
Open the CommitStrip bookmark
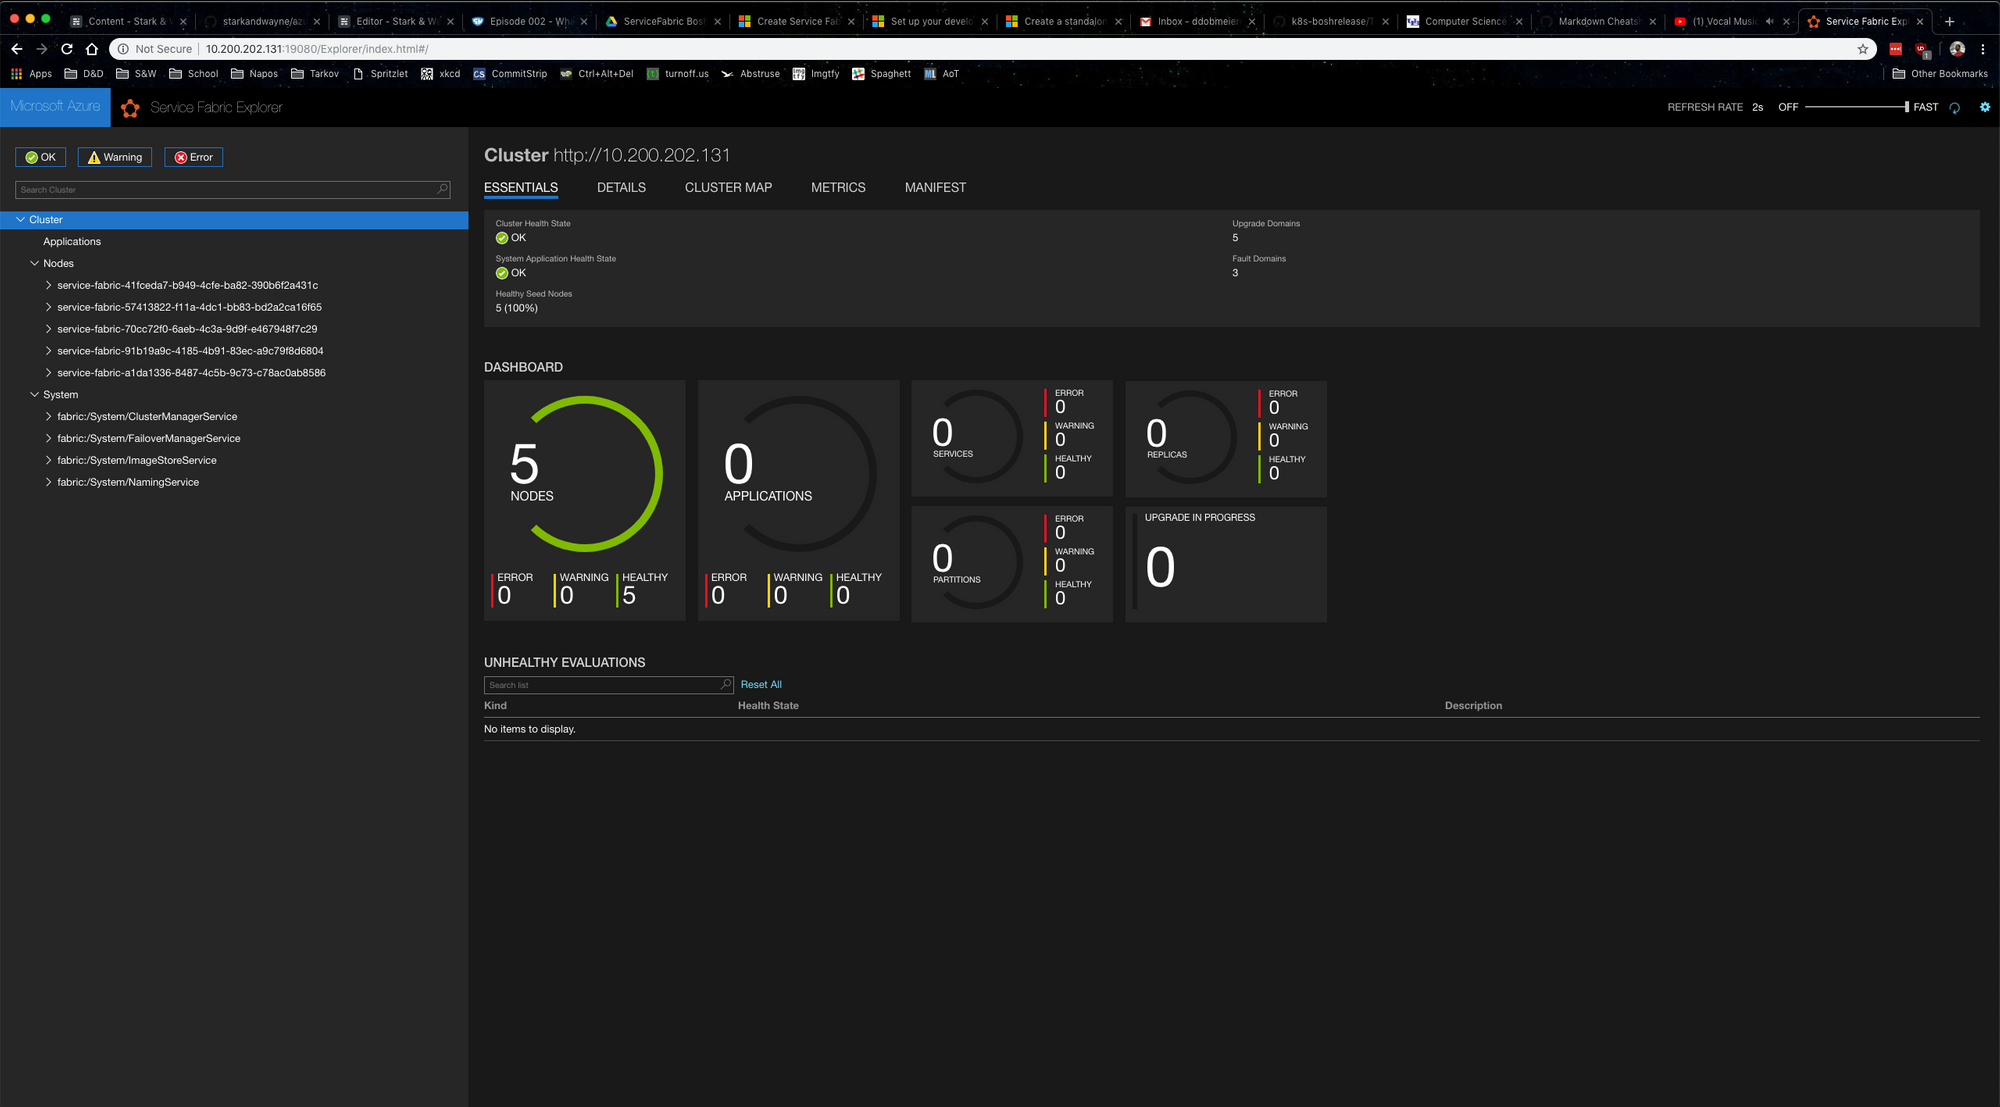pos(510,74)
